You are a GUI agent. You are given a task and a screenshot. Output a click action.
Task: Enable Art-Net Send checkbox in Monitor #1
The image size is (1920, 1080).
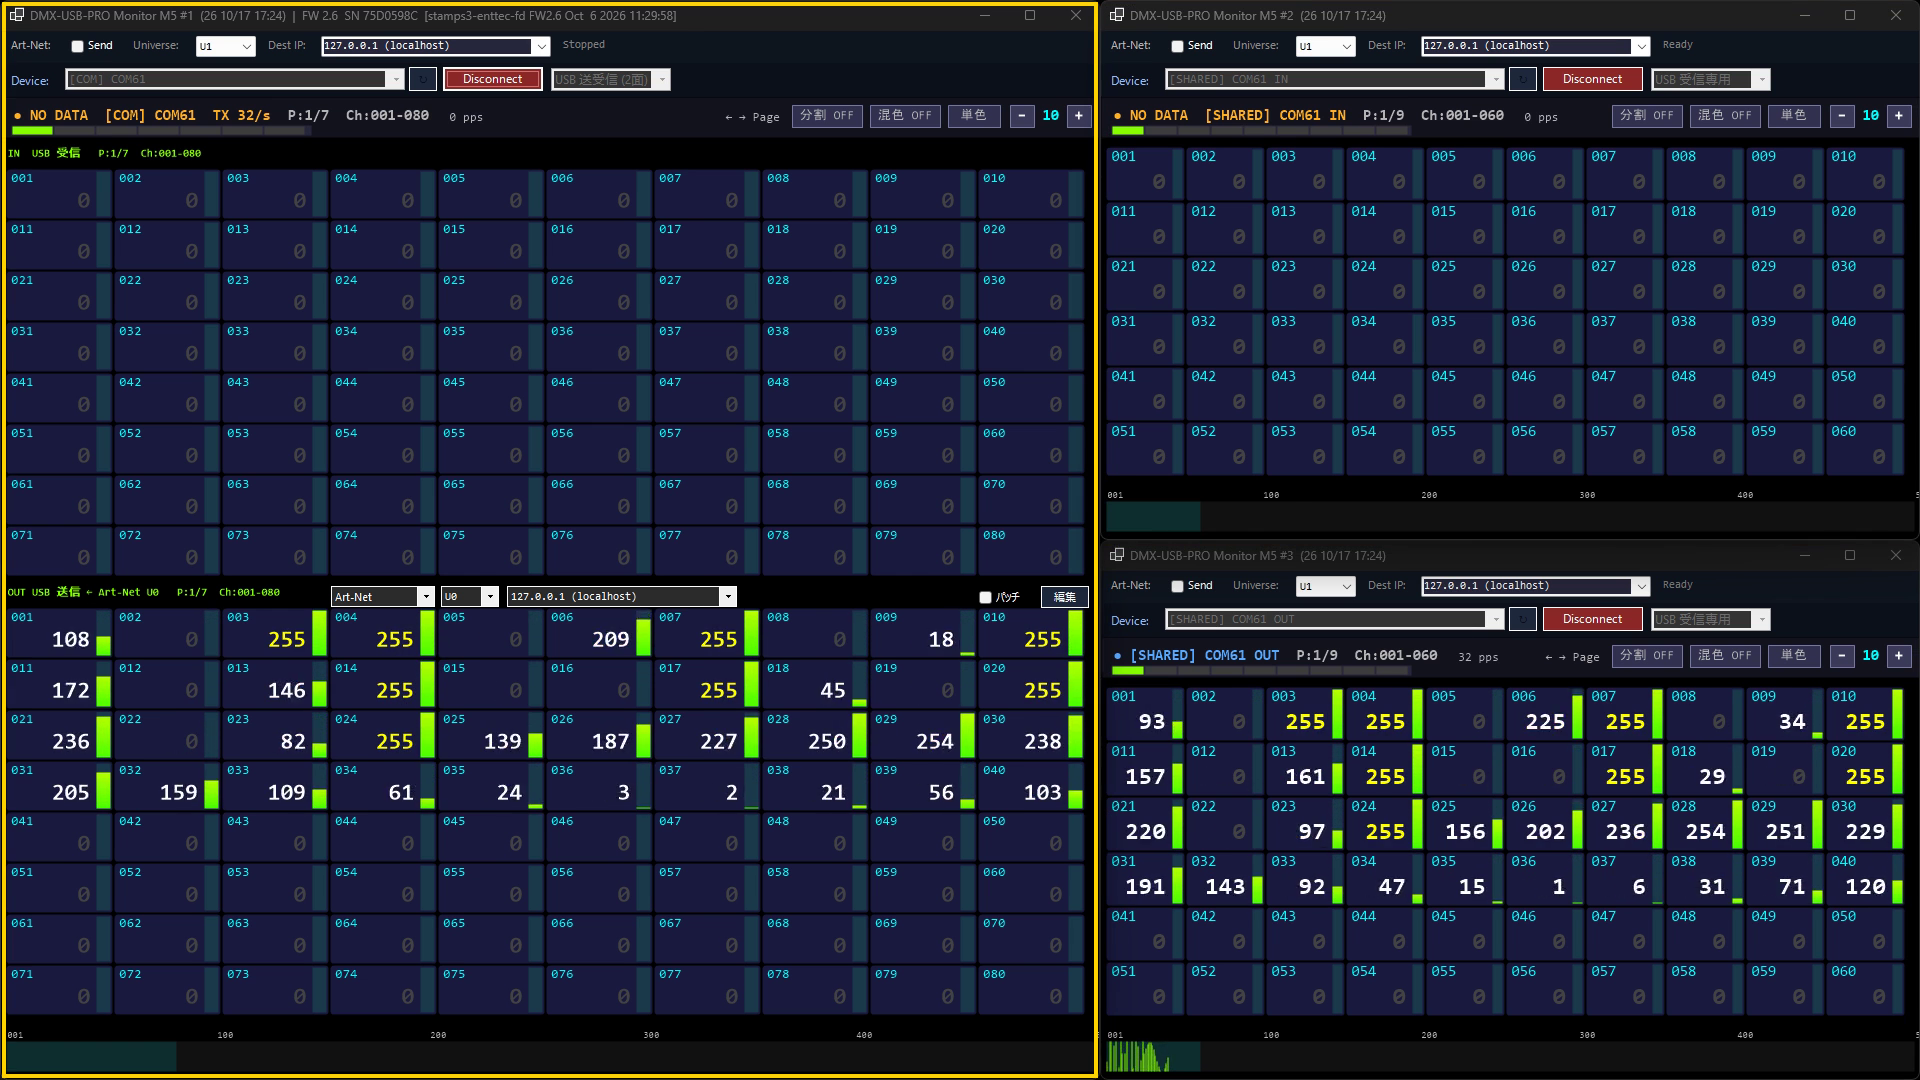point(77,46)
